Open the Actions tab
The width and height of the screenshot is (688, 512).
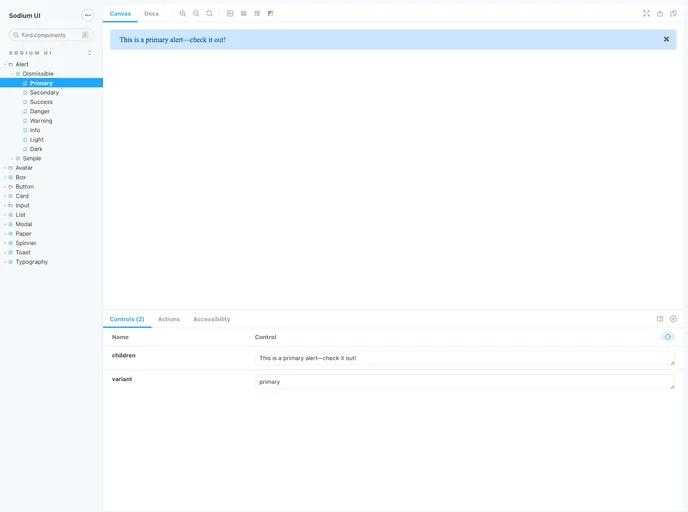[x=169, y=319]
